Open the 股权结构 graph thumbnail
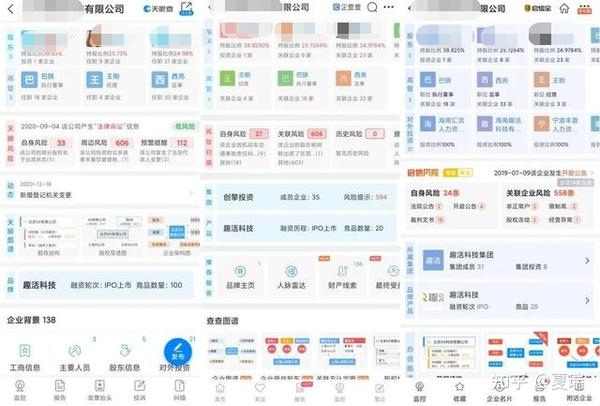The image size is (600, 406). (49, 236)
